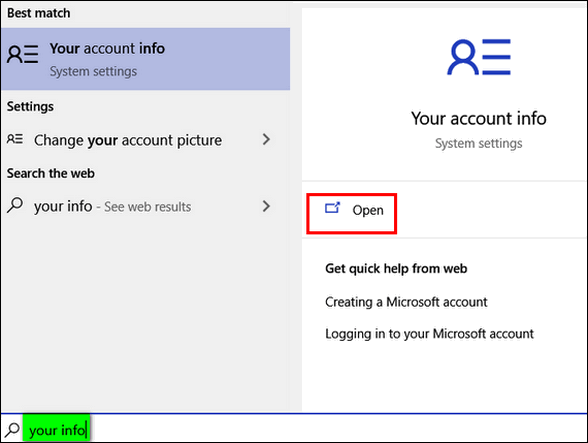
Task: Expand the your info web results chevron
Action: (x=266, y=206)
